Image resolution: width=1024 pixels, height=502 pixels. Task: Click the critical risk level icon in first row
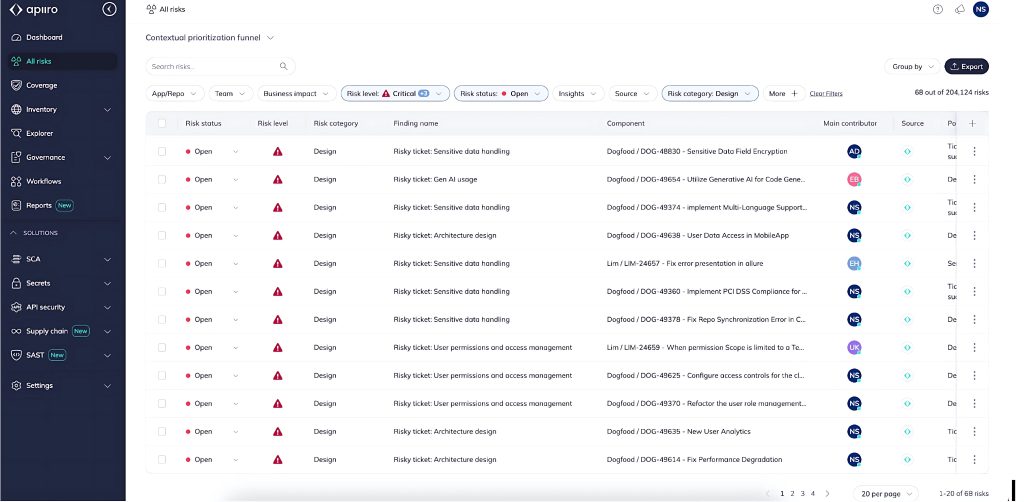coord(278,152)
